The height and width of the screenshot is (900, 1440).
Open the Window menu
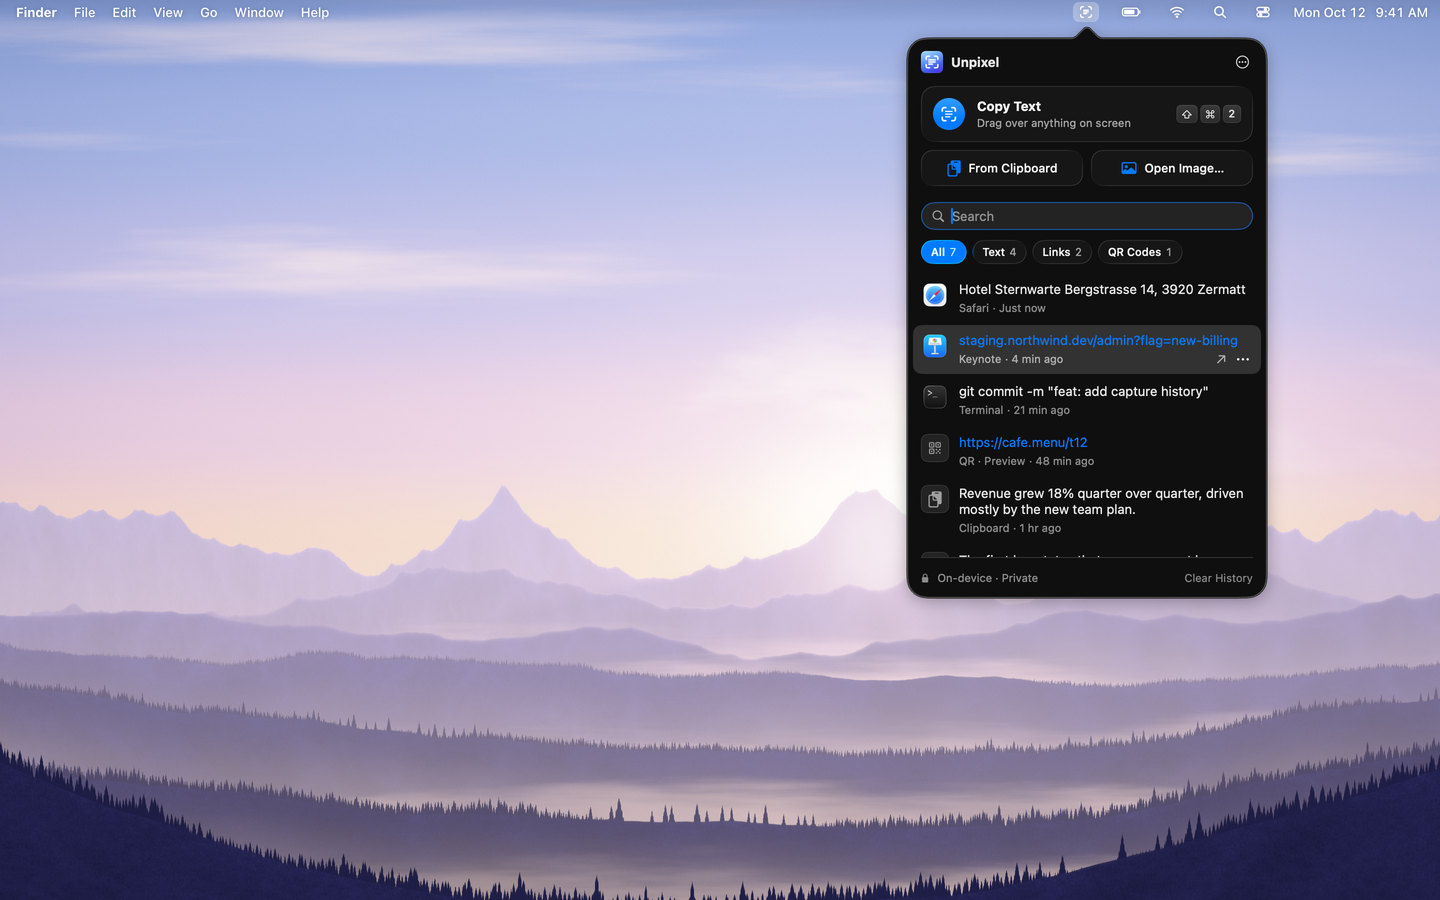[x=258, y=12]
